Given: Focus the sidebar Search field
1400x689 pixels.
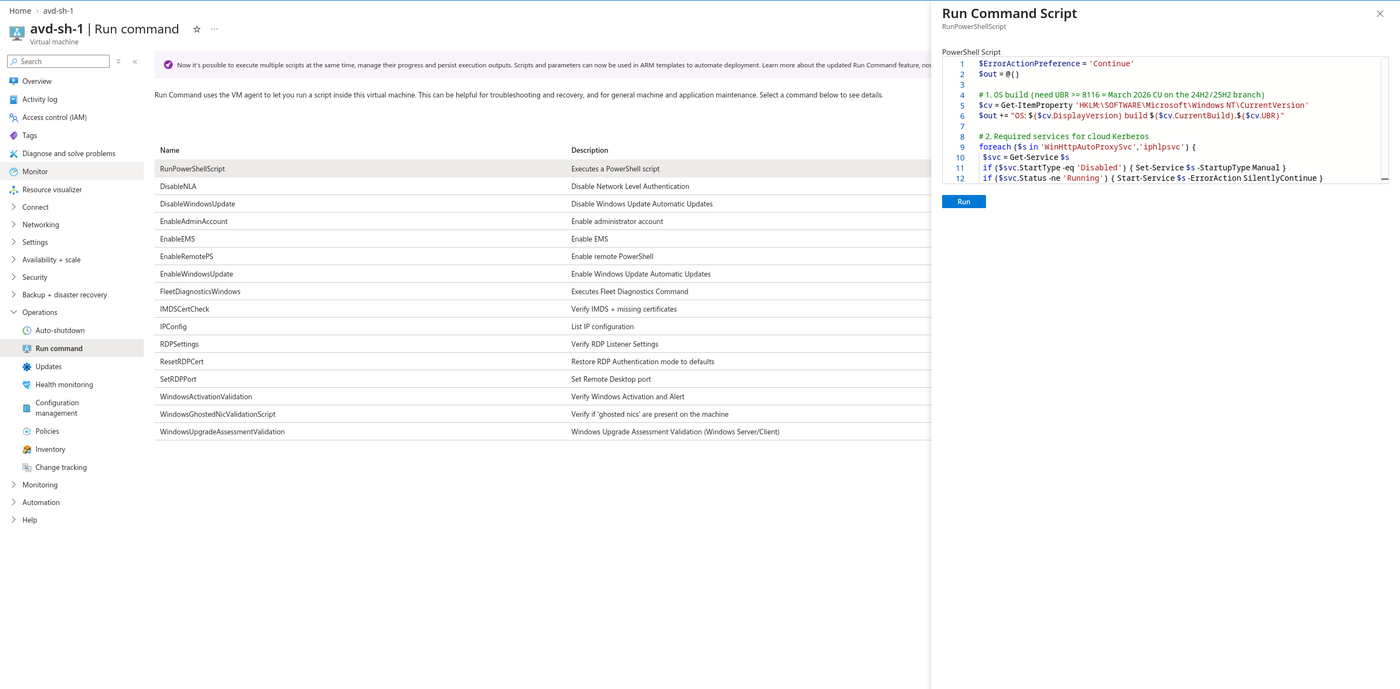Looking at the screenshot, I should 58,61.
